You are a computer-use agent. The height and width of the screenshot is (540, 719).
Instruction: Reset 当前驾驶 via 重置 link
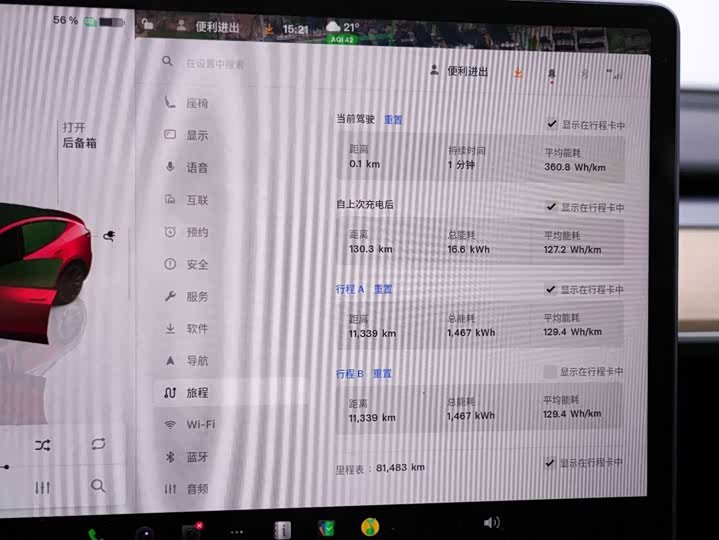[x=393, y=120]
